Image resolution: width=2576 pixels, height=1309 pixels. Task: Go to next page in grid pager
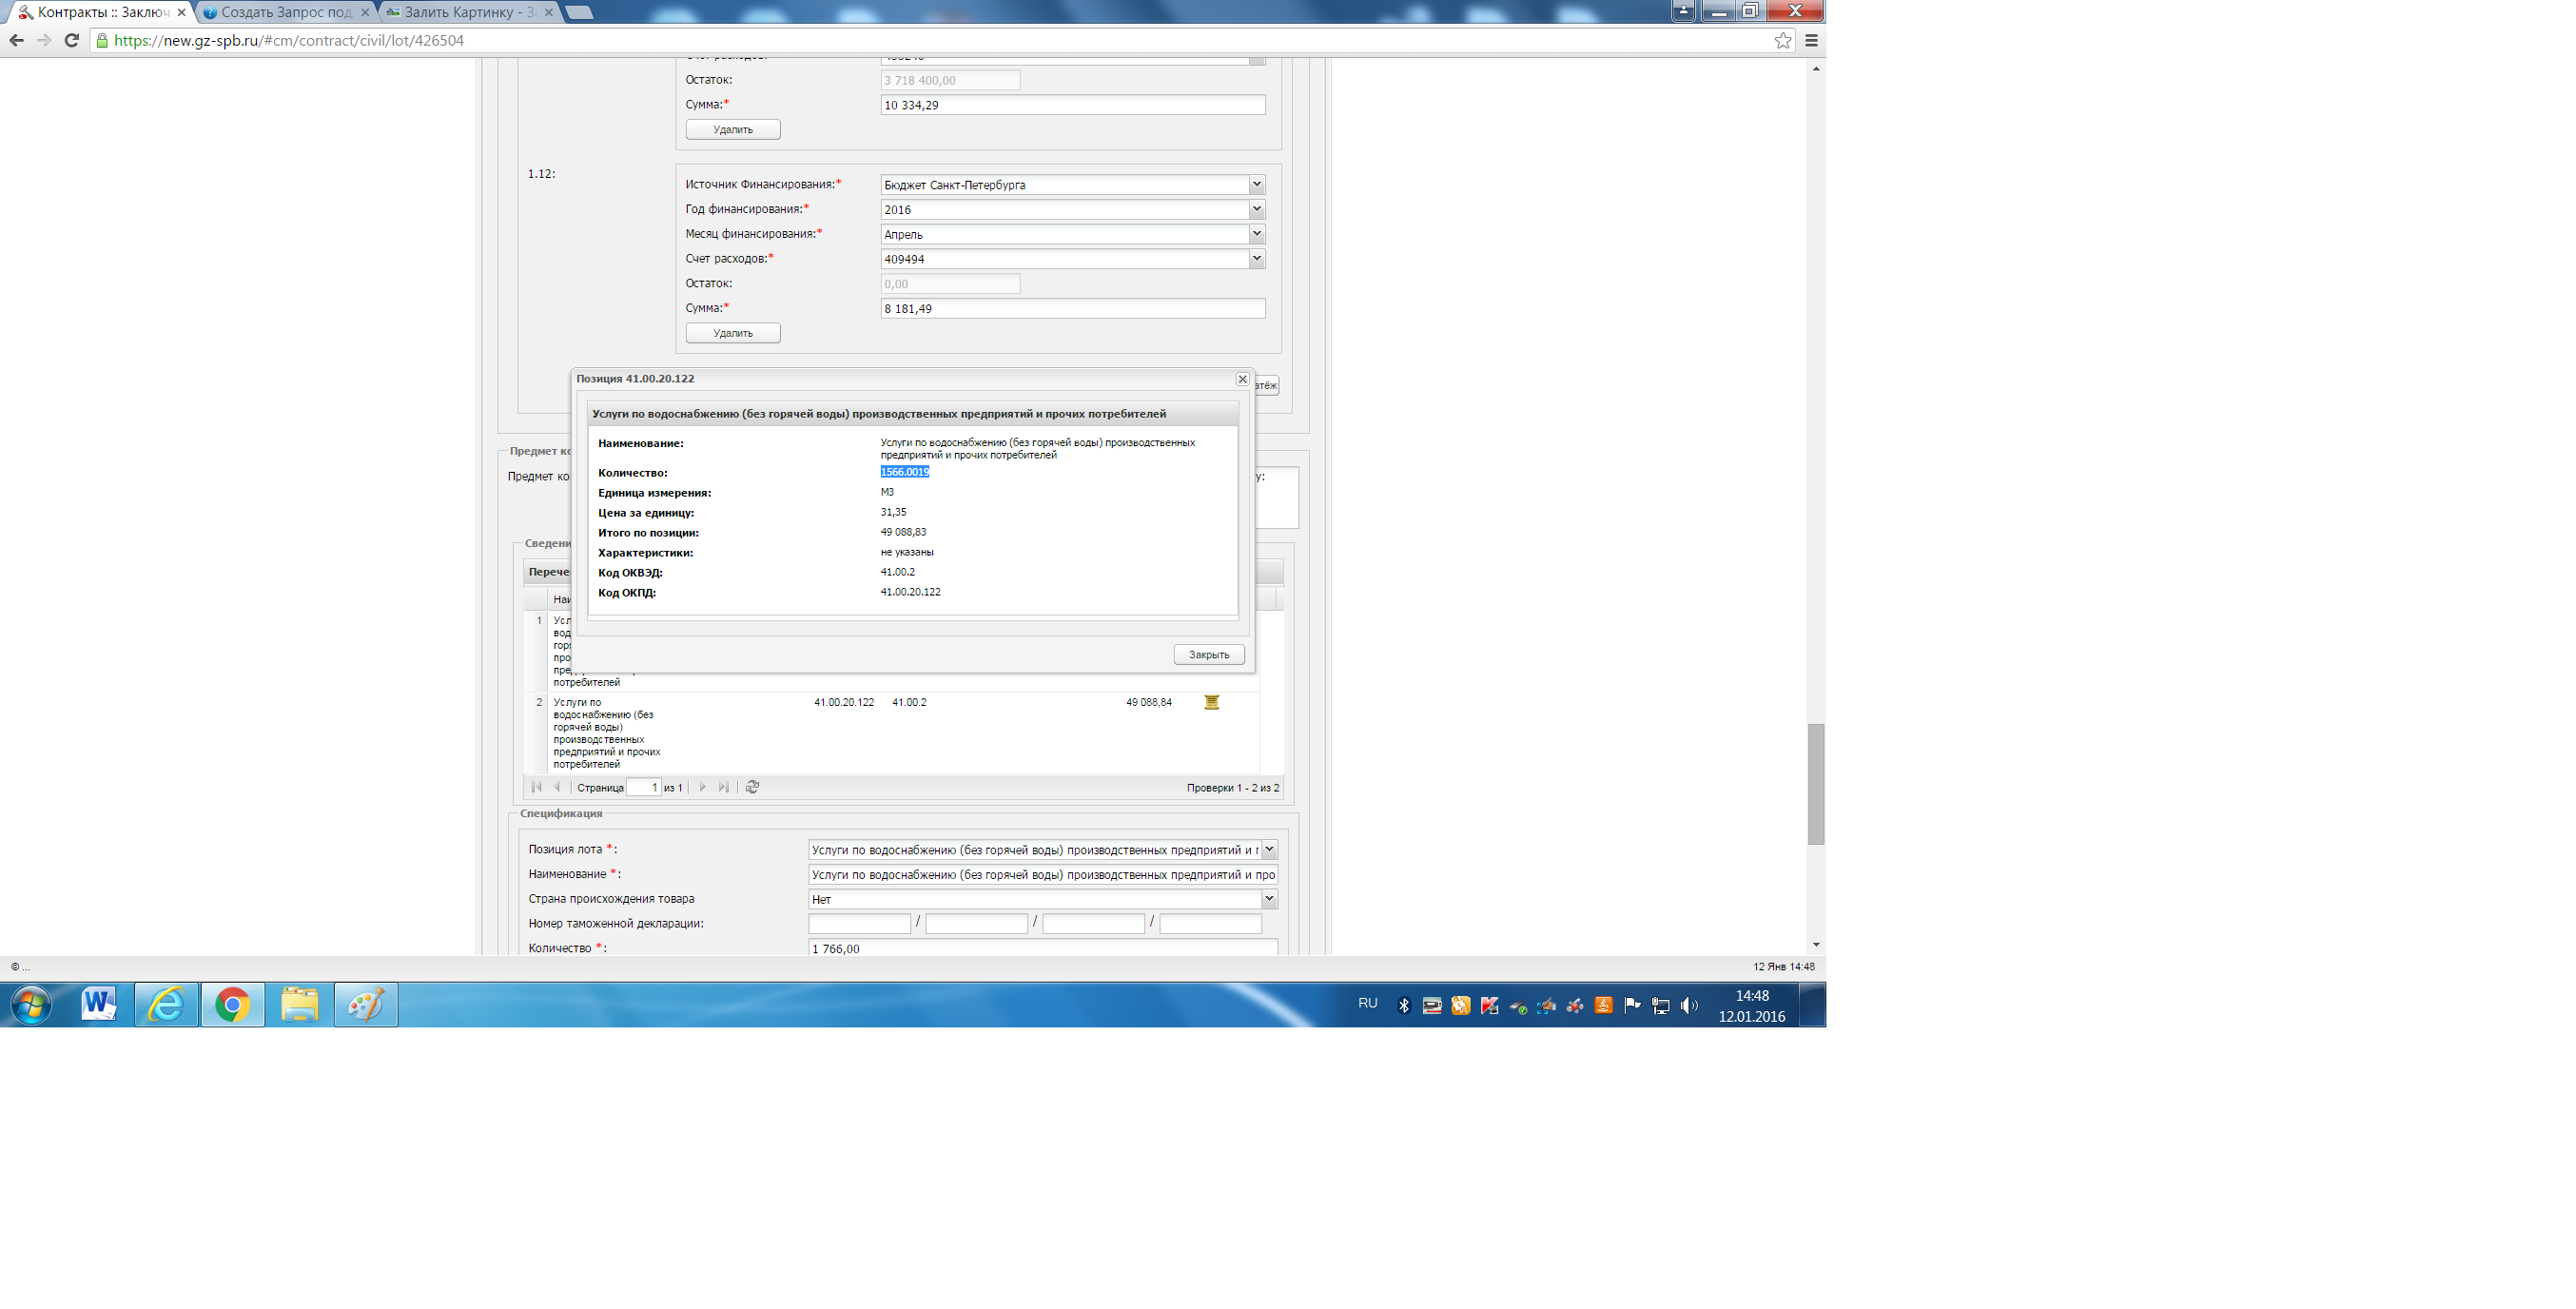pyautogui.click(x=703, y=787)
